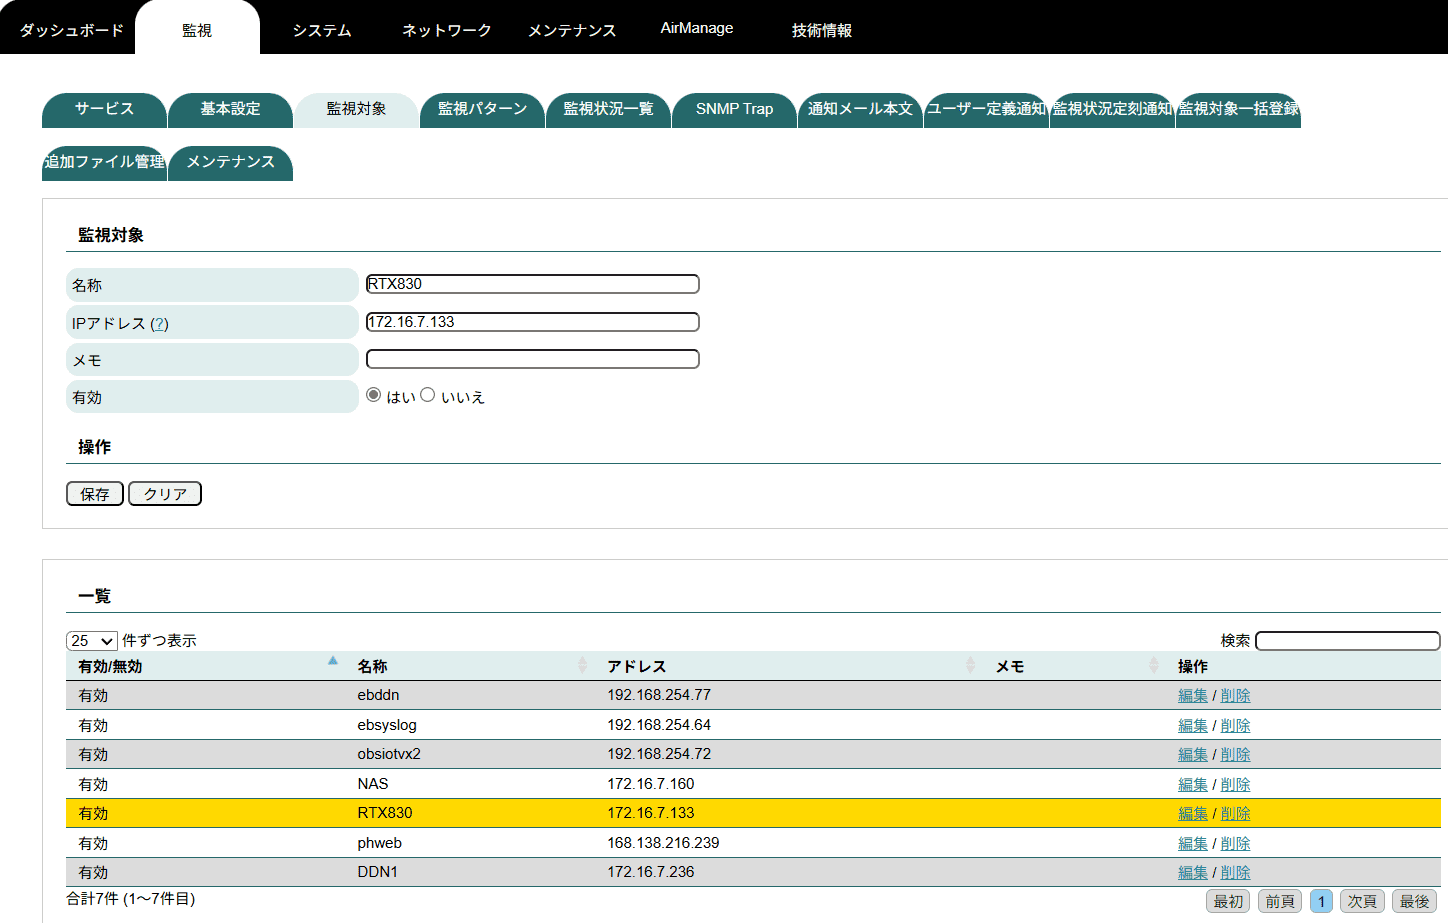Click 編集 for the ebddn row
Viewport: 1448px width, 923px height.
tap(1193, 696)
